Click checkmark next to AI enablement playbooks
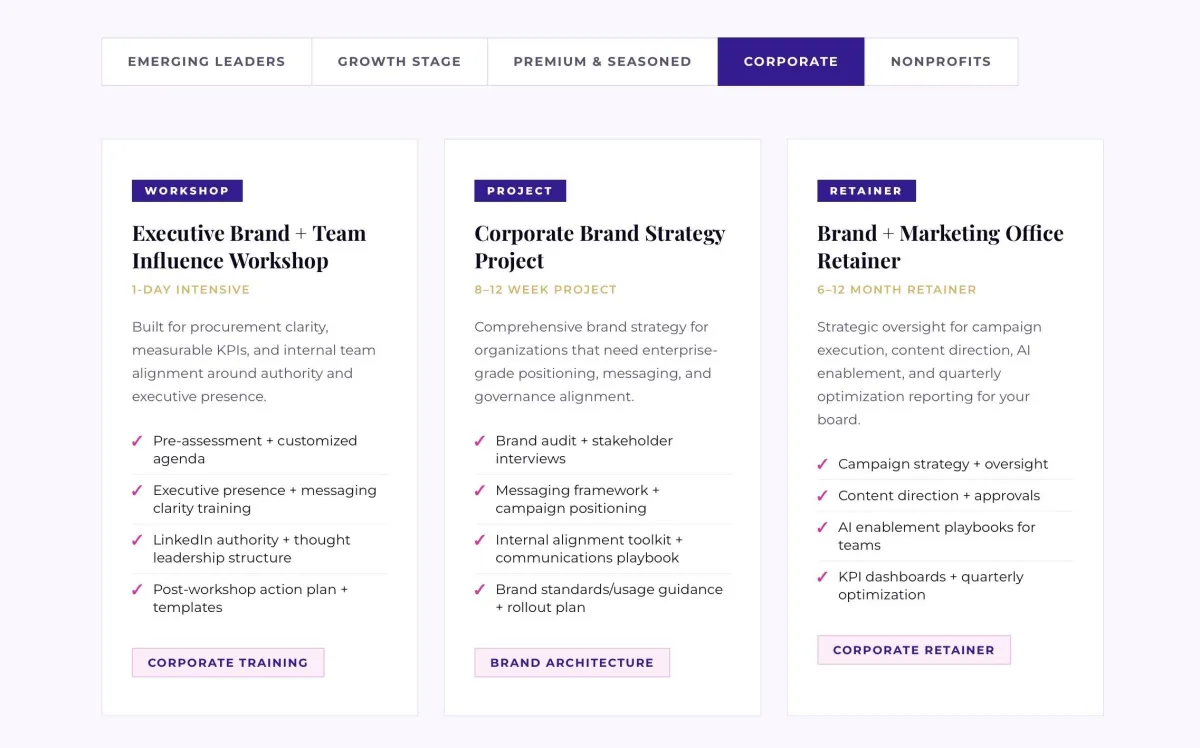The height and width of the screenshot is (748, 1200). (822, 527)
